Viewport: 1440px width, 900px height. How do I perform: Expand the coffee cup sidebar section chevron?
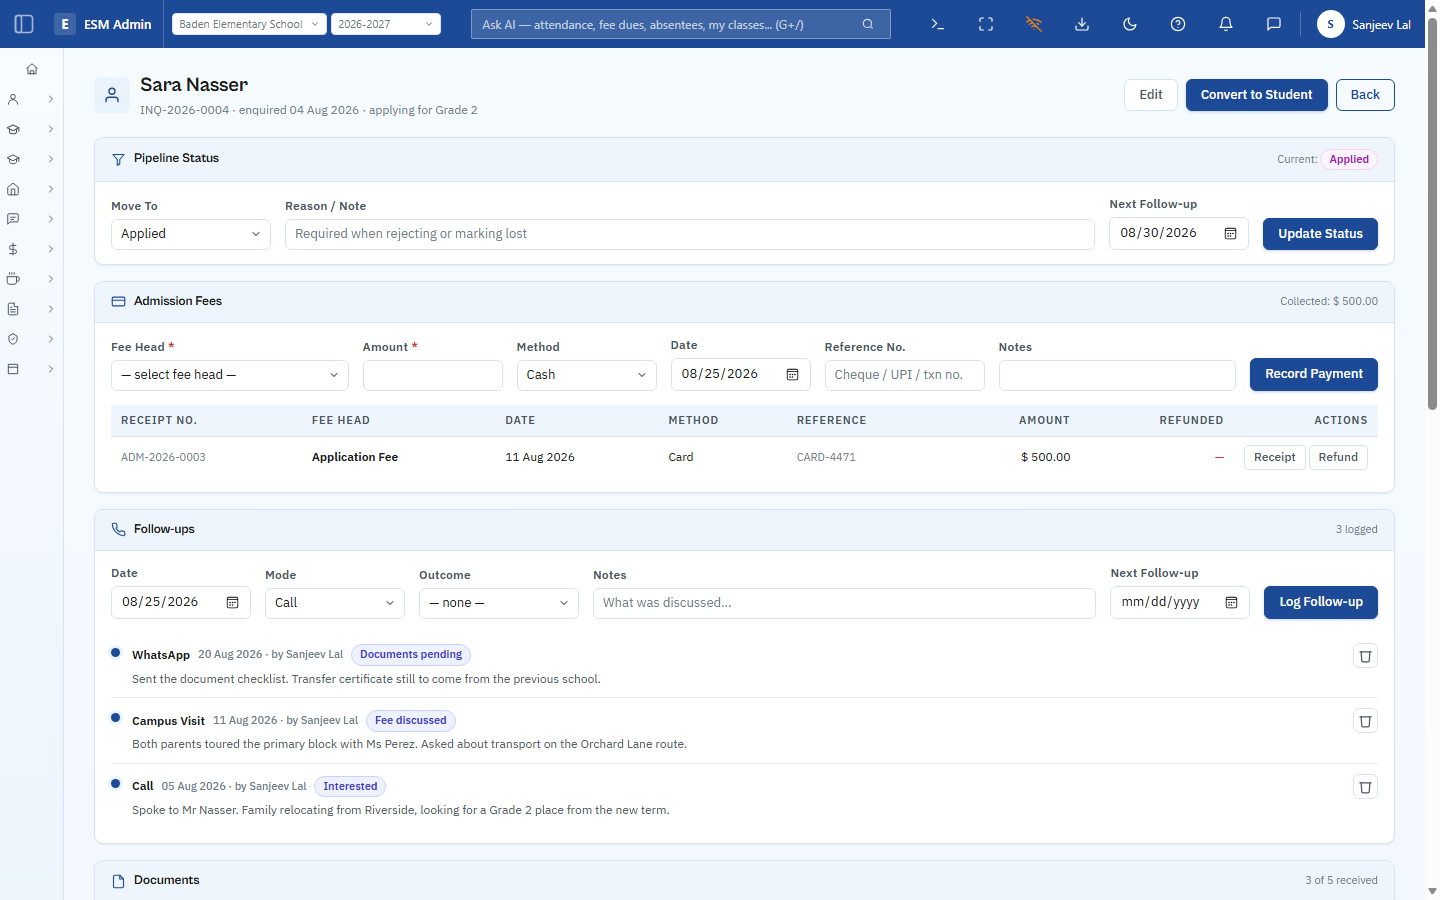pos(50,279)
